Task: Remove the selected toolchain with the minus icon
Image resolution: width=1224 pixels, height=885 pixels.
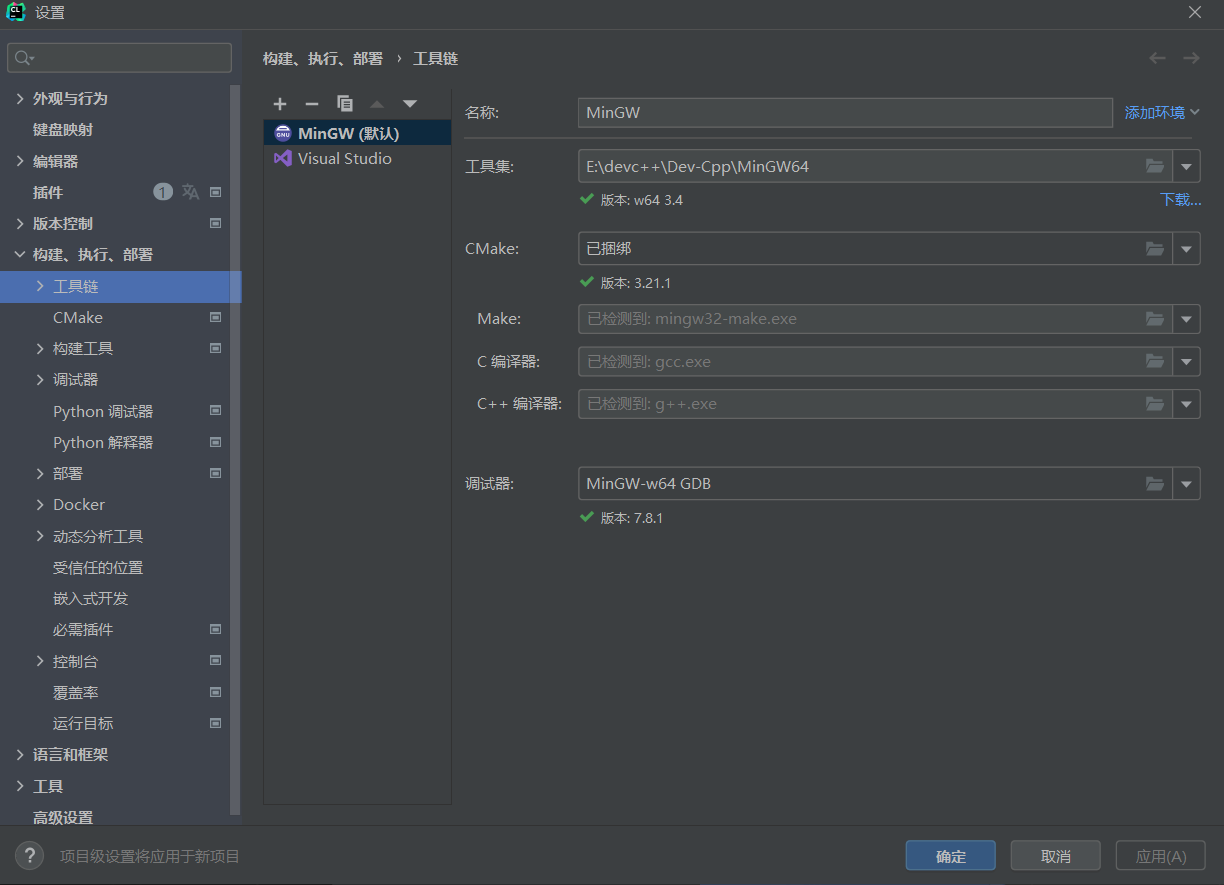Action: coord(312,104)
